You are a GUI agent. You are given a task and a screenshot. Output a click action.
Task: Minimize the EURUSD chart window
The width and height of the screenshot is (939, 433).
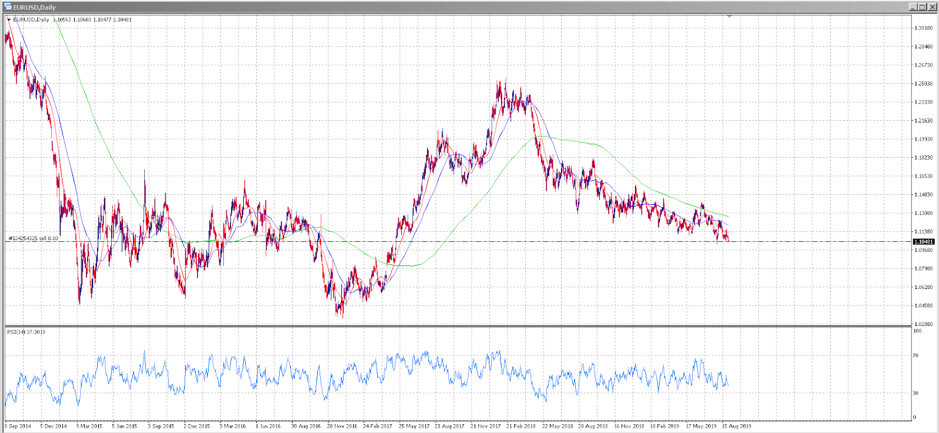912,7
